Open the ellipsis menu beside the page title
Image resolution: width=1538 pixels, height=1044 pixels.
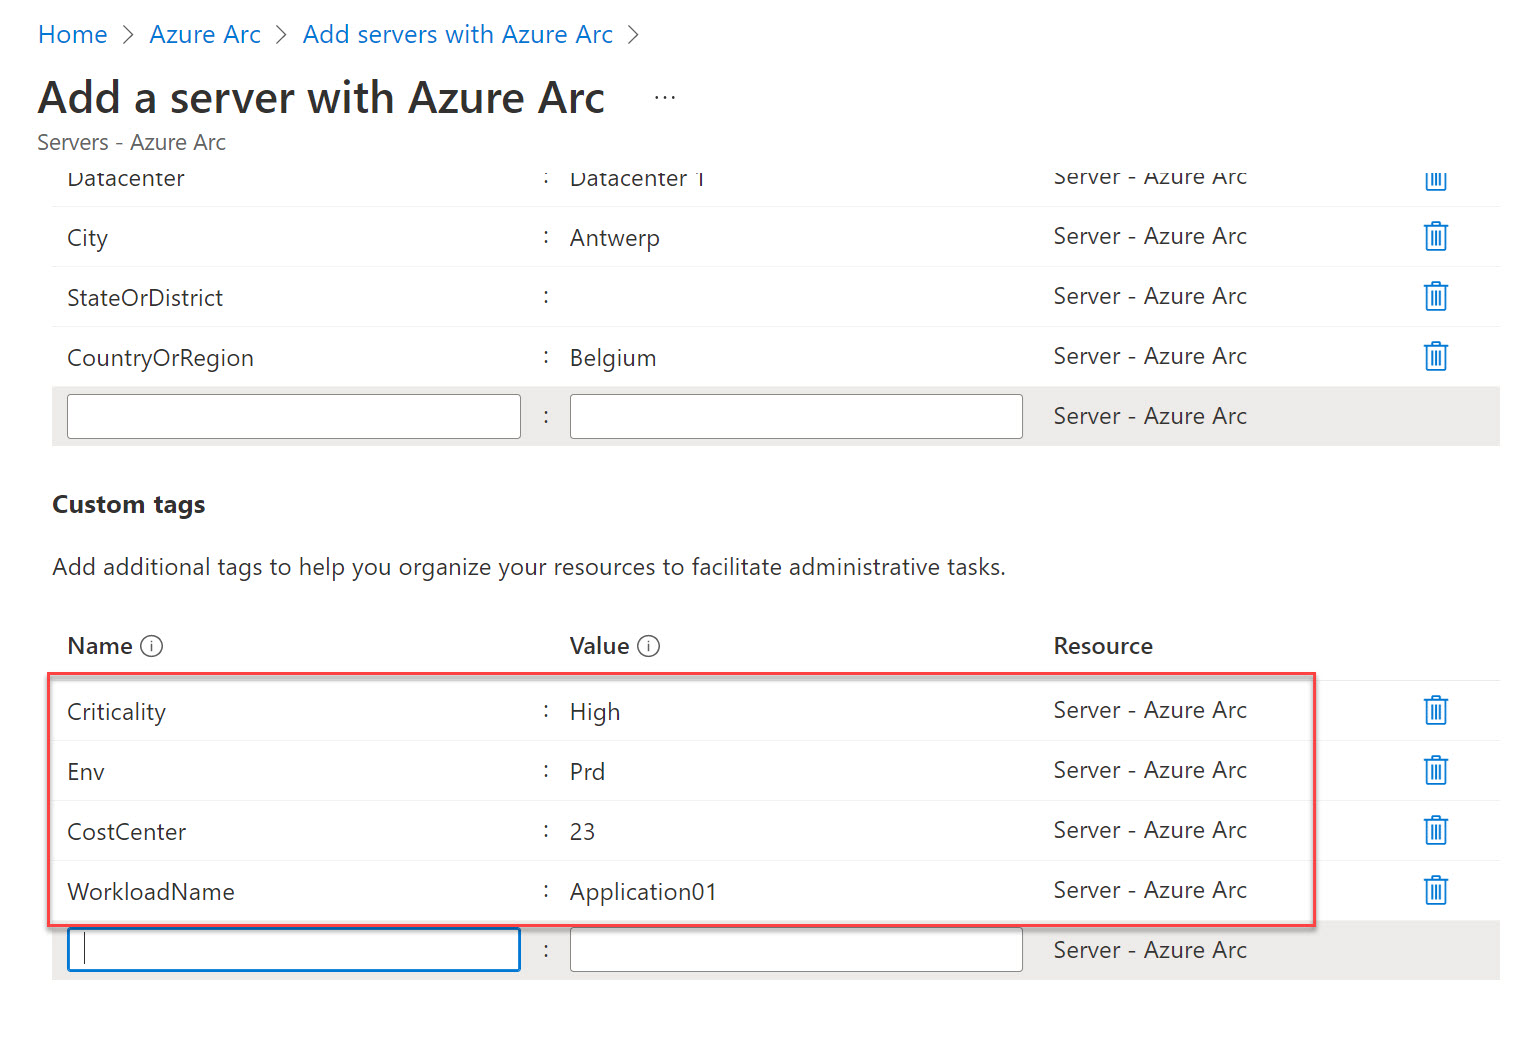[x=664, y=96]
